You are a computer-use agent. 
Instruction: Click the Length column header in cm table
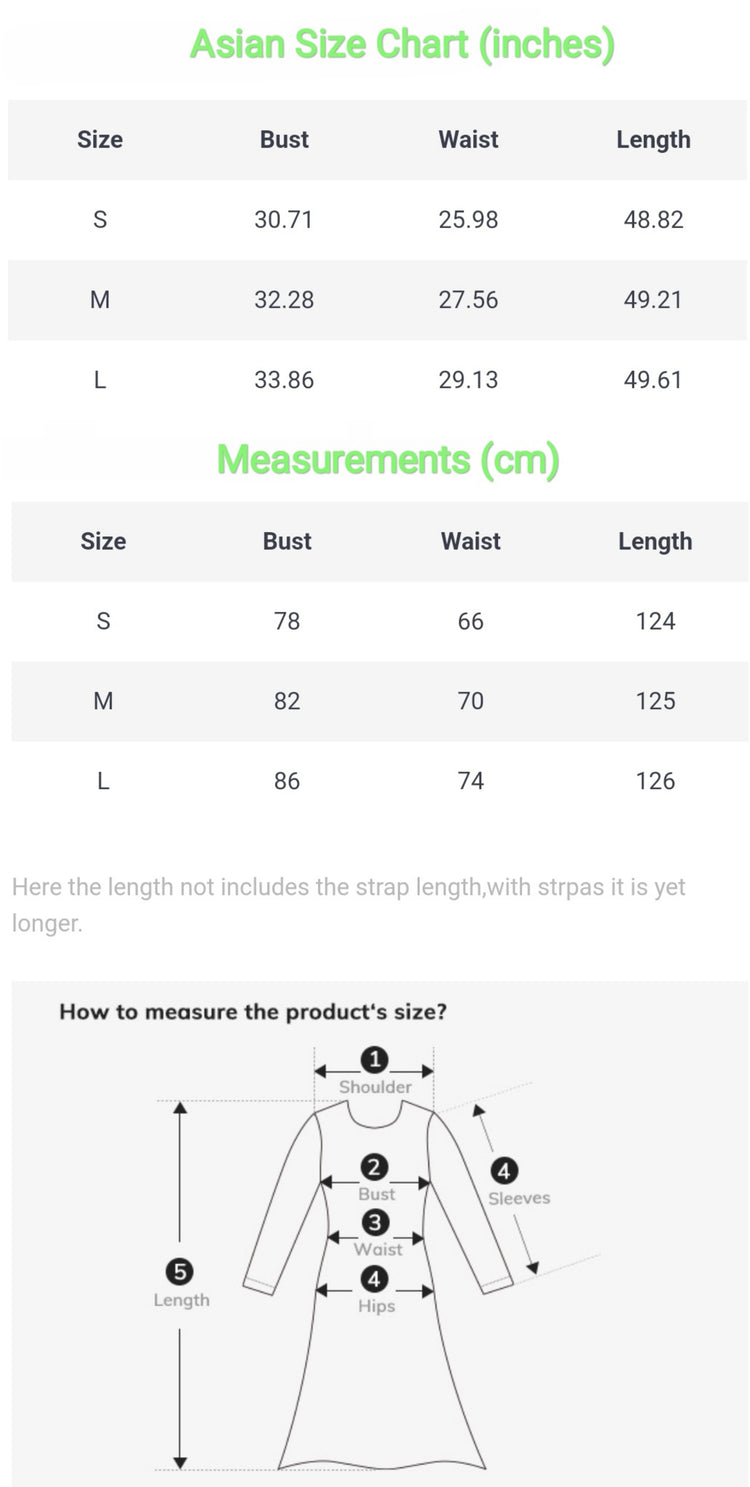point(655,541)
